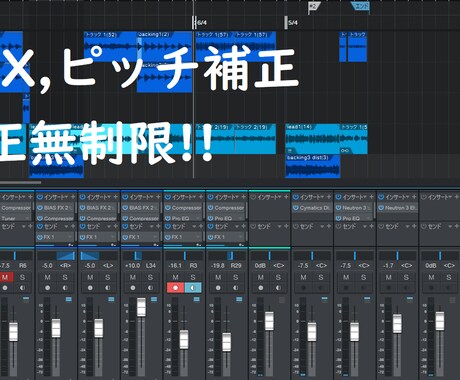Image resolution: width=460 pixels, height=380 pixels.
Task: Click the -19.8 volume value
Action: point(218,266)
